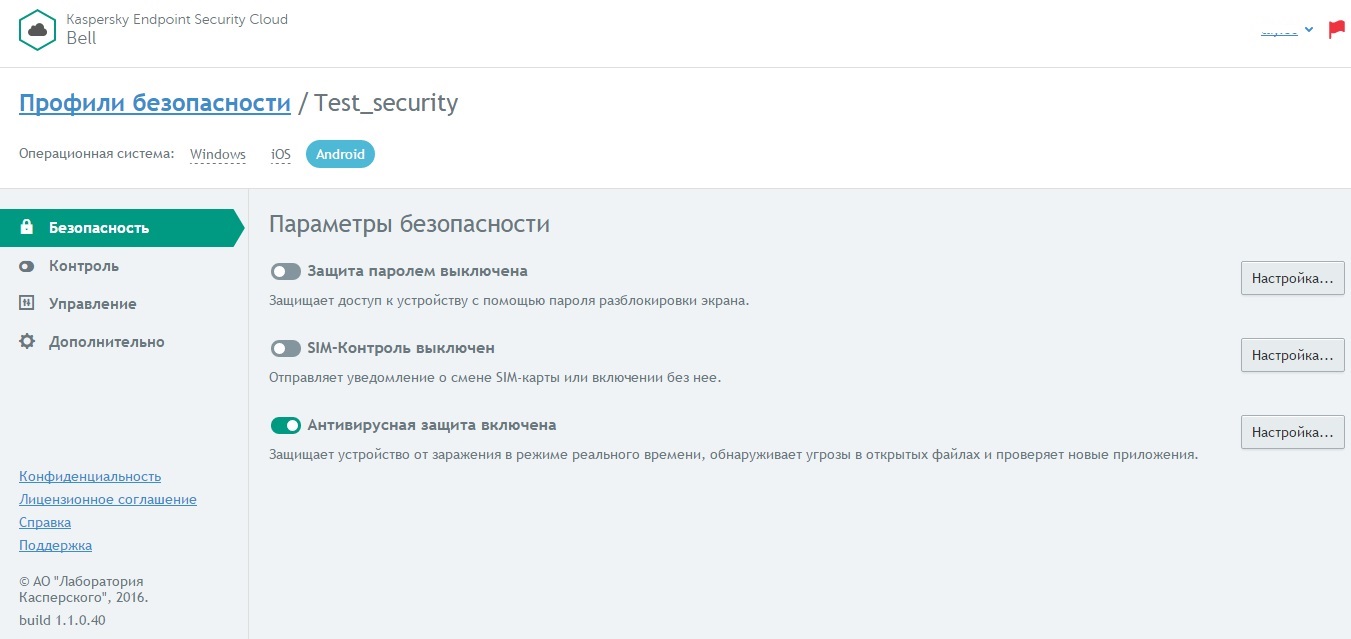Click the sliders icon beside Управление
The height and width of the screenshot is (639, 1351).
(27, 303)
